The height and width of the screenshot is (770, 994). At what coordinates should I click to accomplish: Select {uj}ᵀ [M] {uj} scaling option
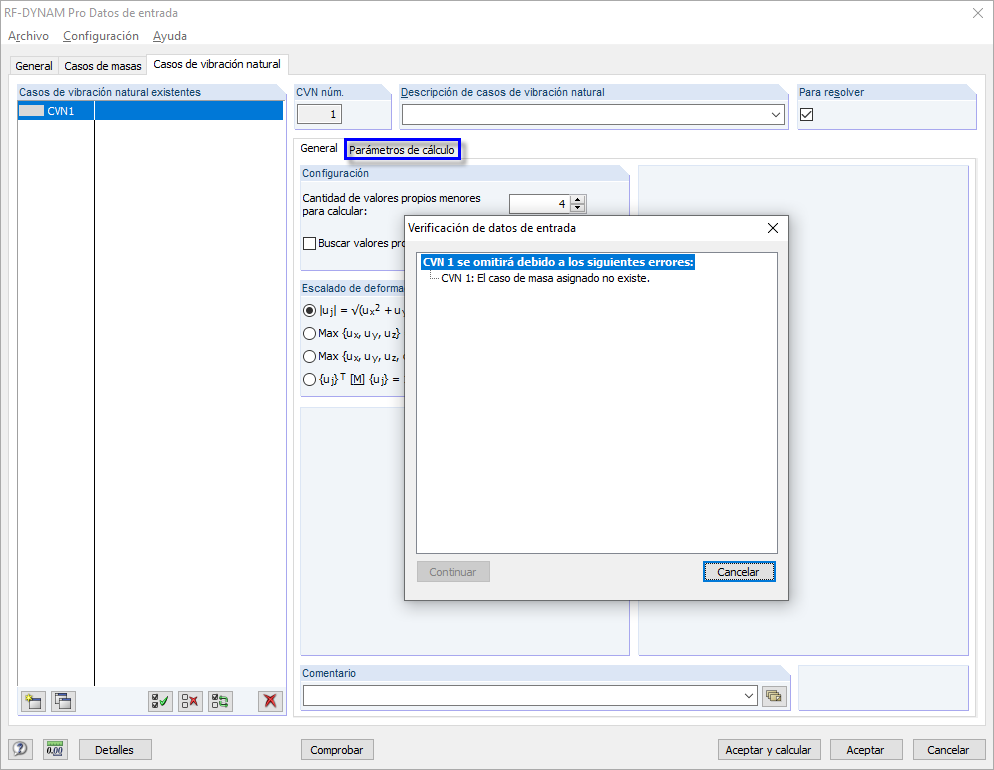309,380
